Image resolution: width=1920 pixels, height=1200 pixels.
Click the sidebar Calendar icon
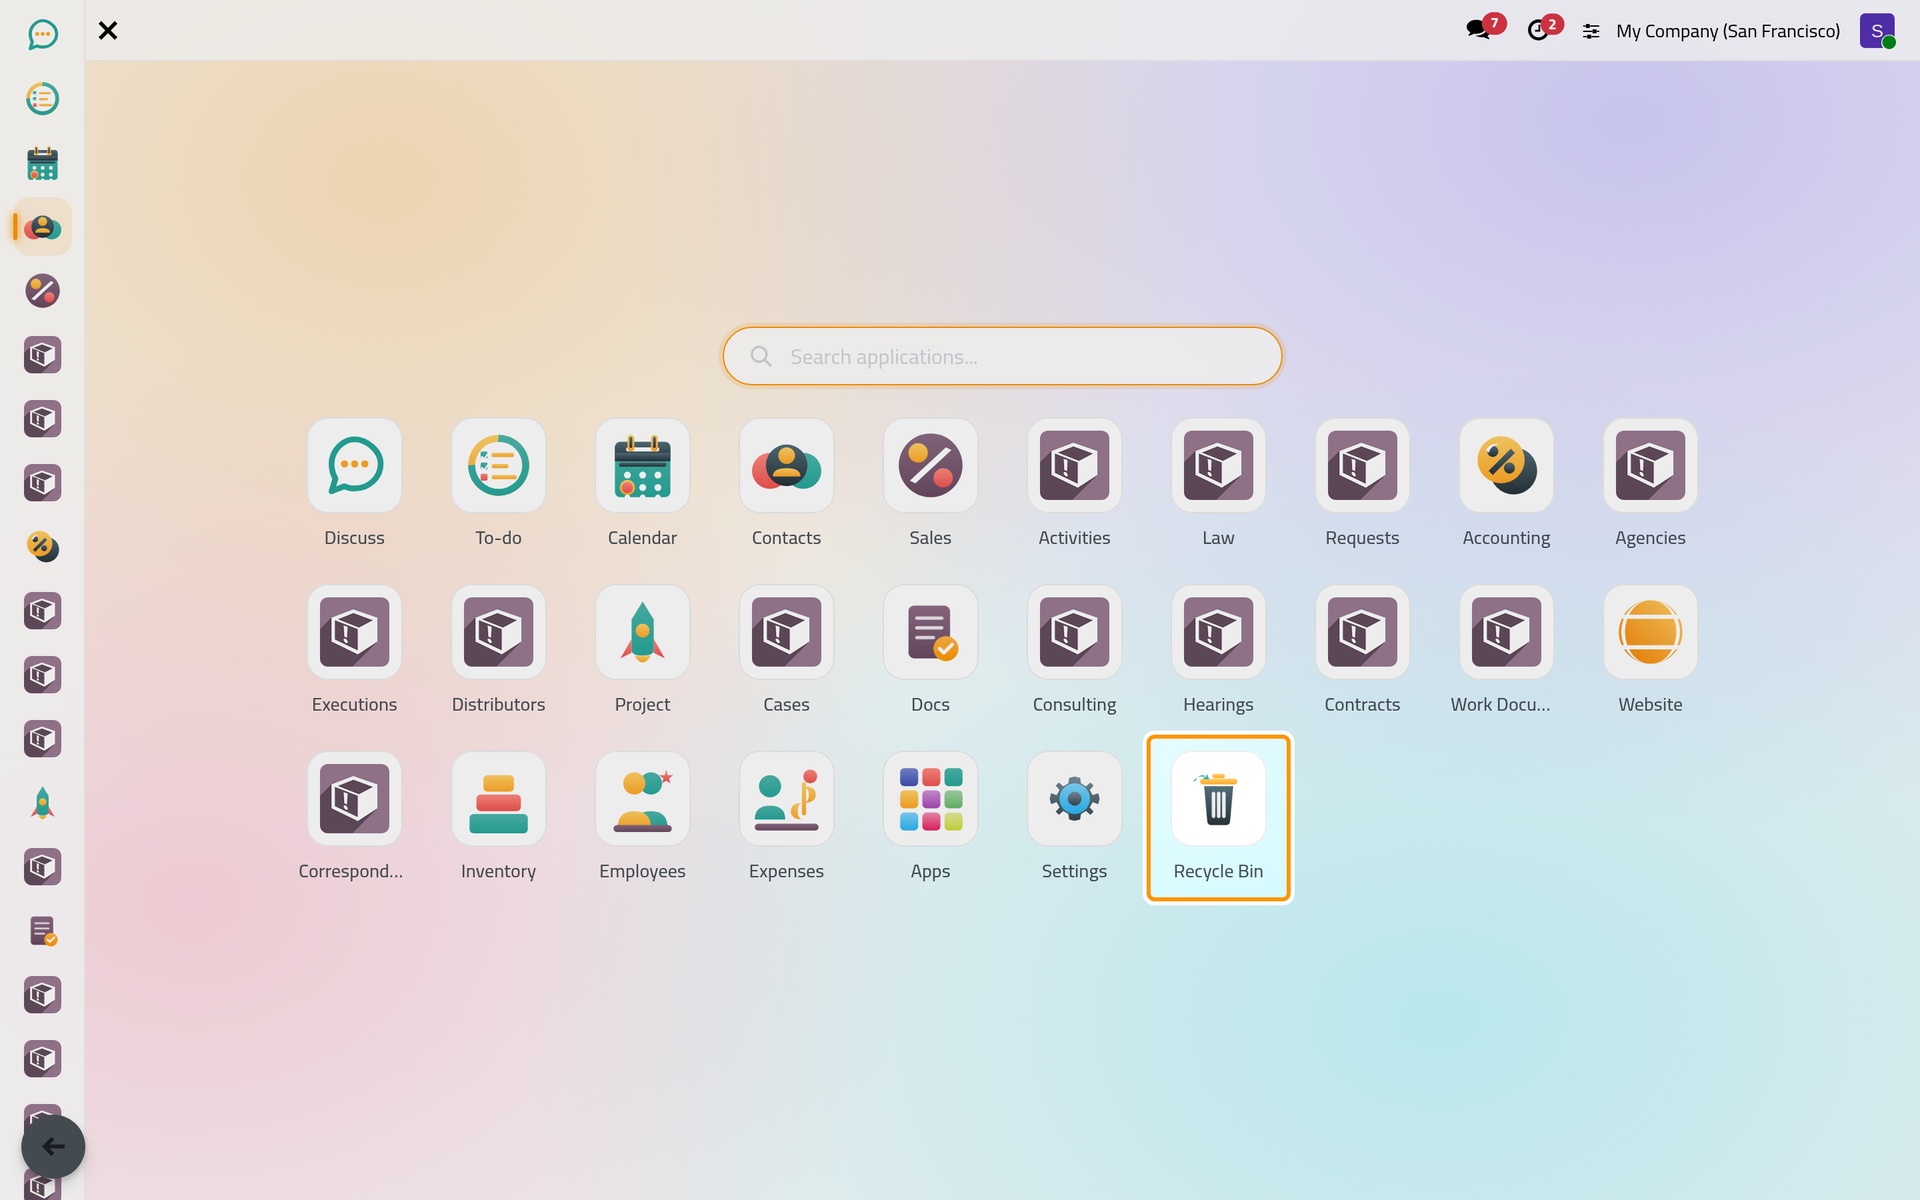(42, 163)
